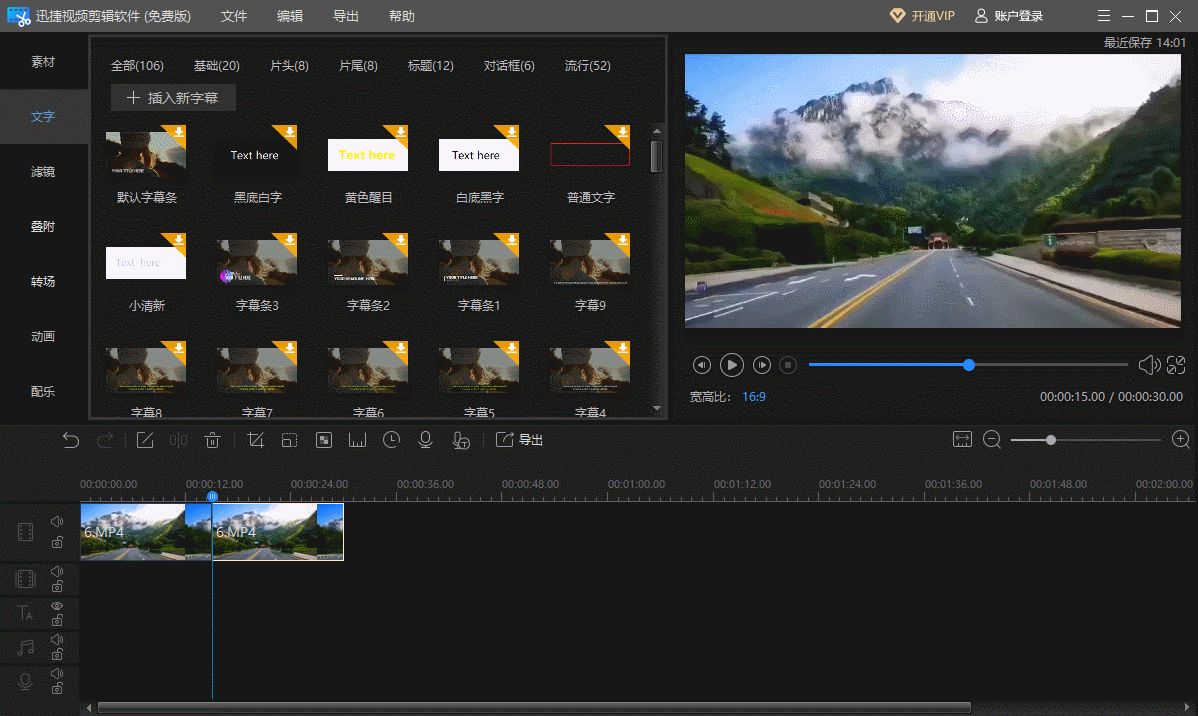Switch to the 基础(20) tab

click(x=216, y=66)
